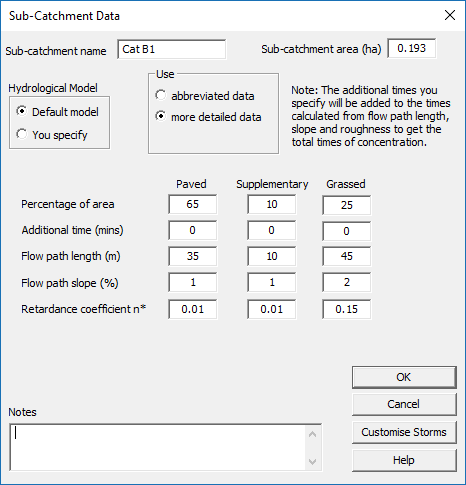This screenshot has width=466, height=485.
Task: Click the Cancel button
Action: pyautogui.click(x=404, y=404)
